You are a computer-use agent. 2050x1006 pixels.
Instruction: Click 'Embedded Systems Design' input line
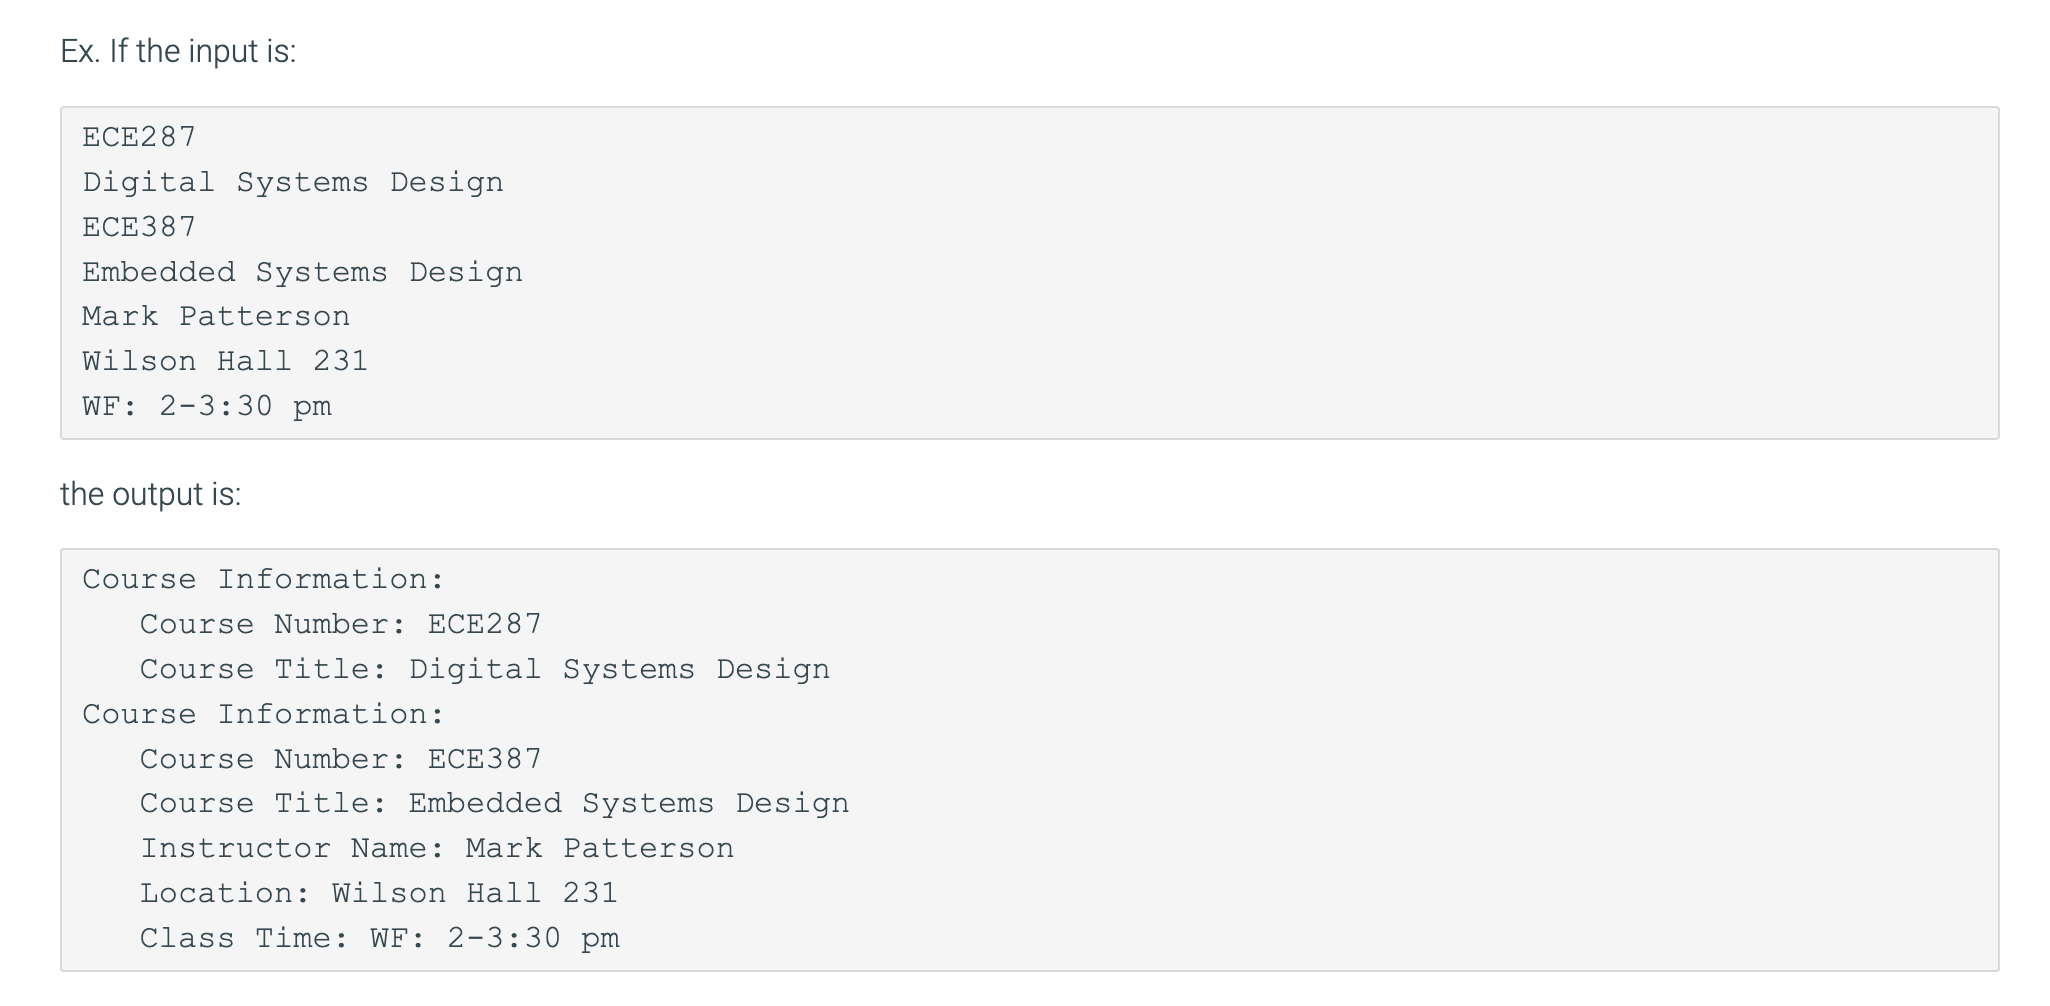[x=302, y=272]
